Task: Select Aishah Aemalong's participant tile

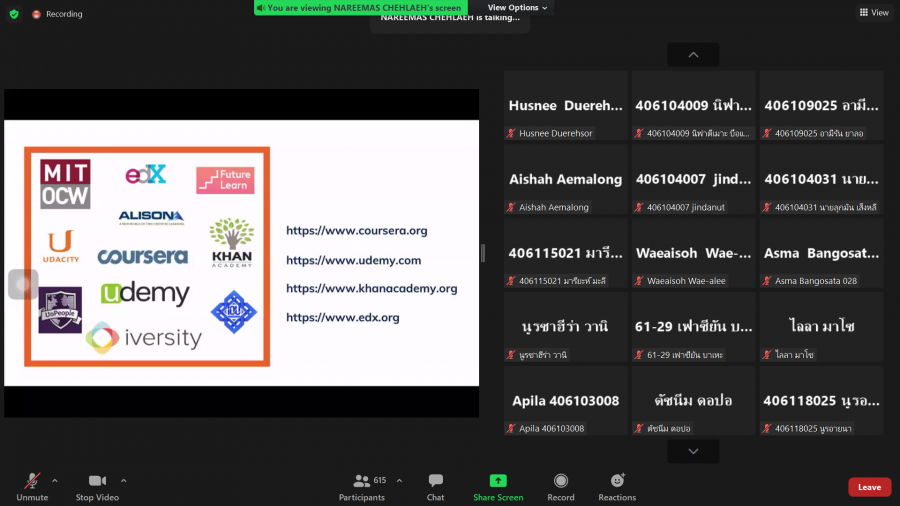Action: tap(565, 179)
